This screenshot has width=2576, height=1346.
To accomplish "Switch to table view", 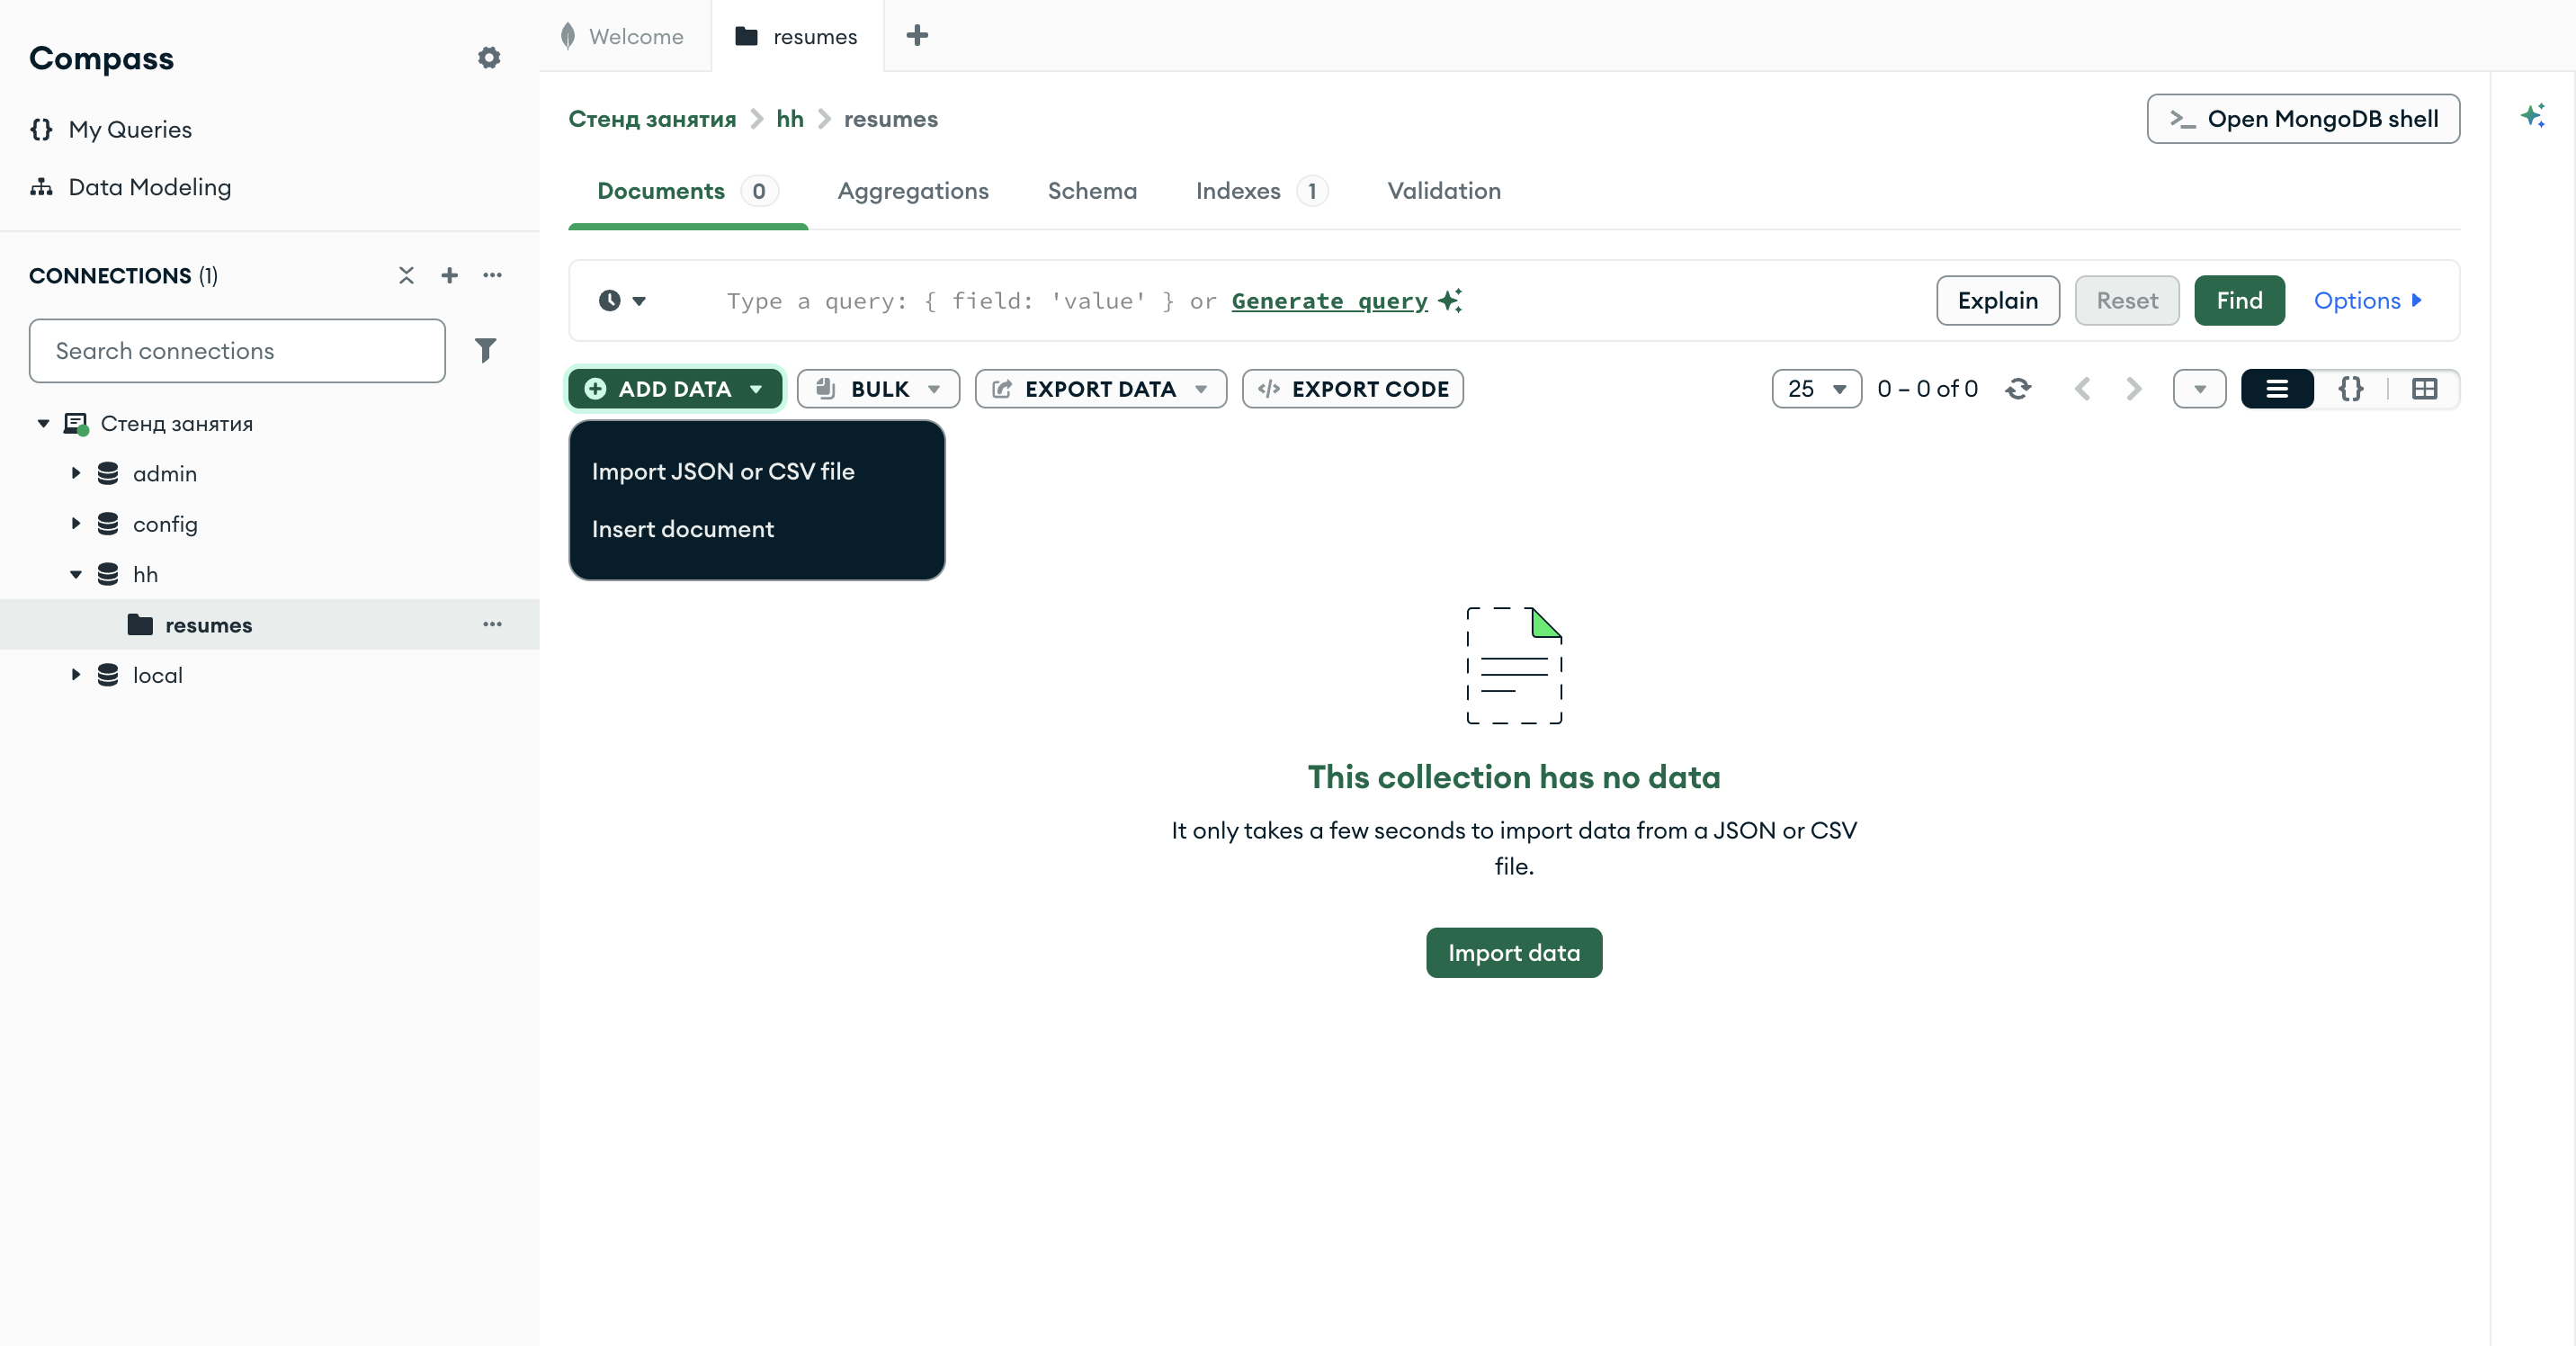I will [2424, 389].
